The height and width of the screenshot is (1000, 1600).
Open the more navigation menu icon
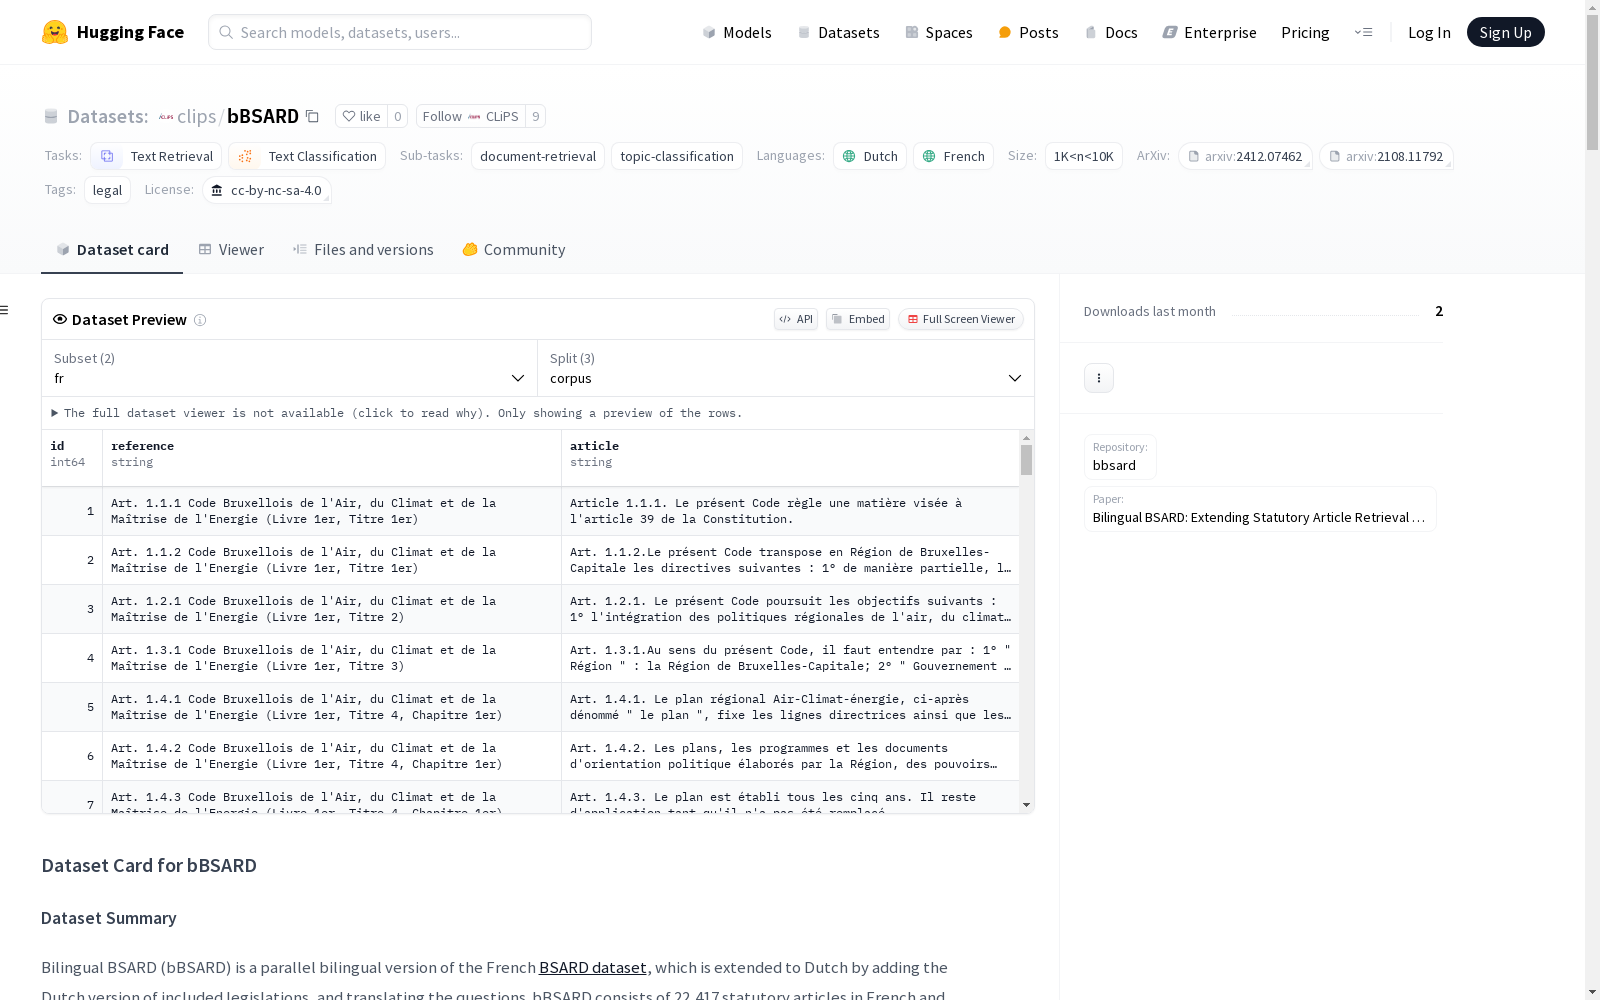click(1363, 32)
